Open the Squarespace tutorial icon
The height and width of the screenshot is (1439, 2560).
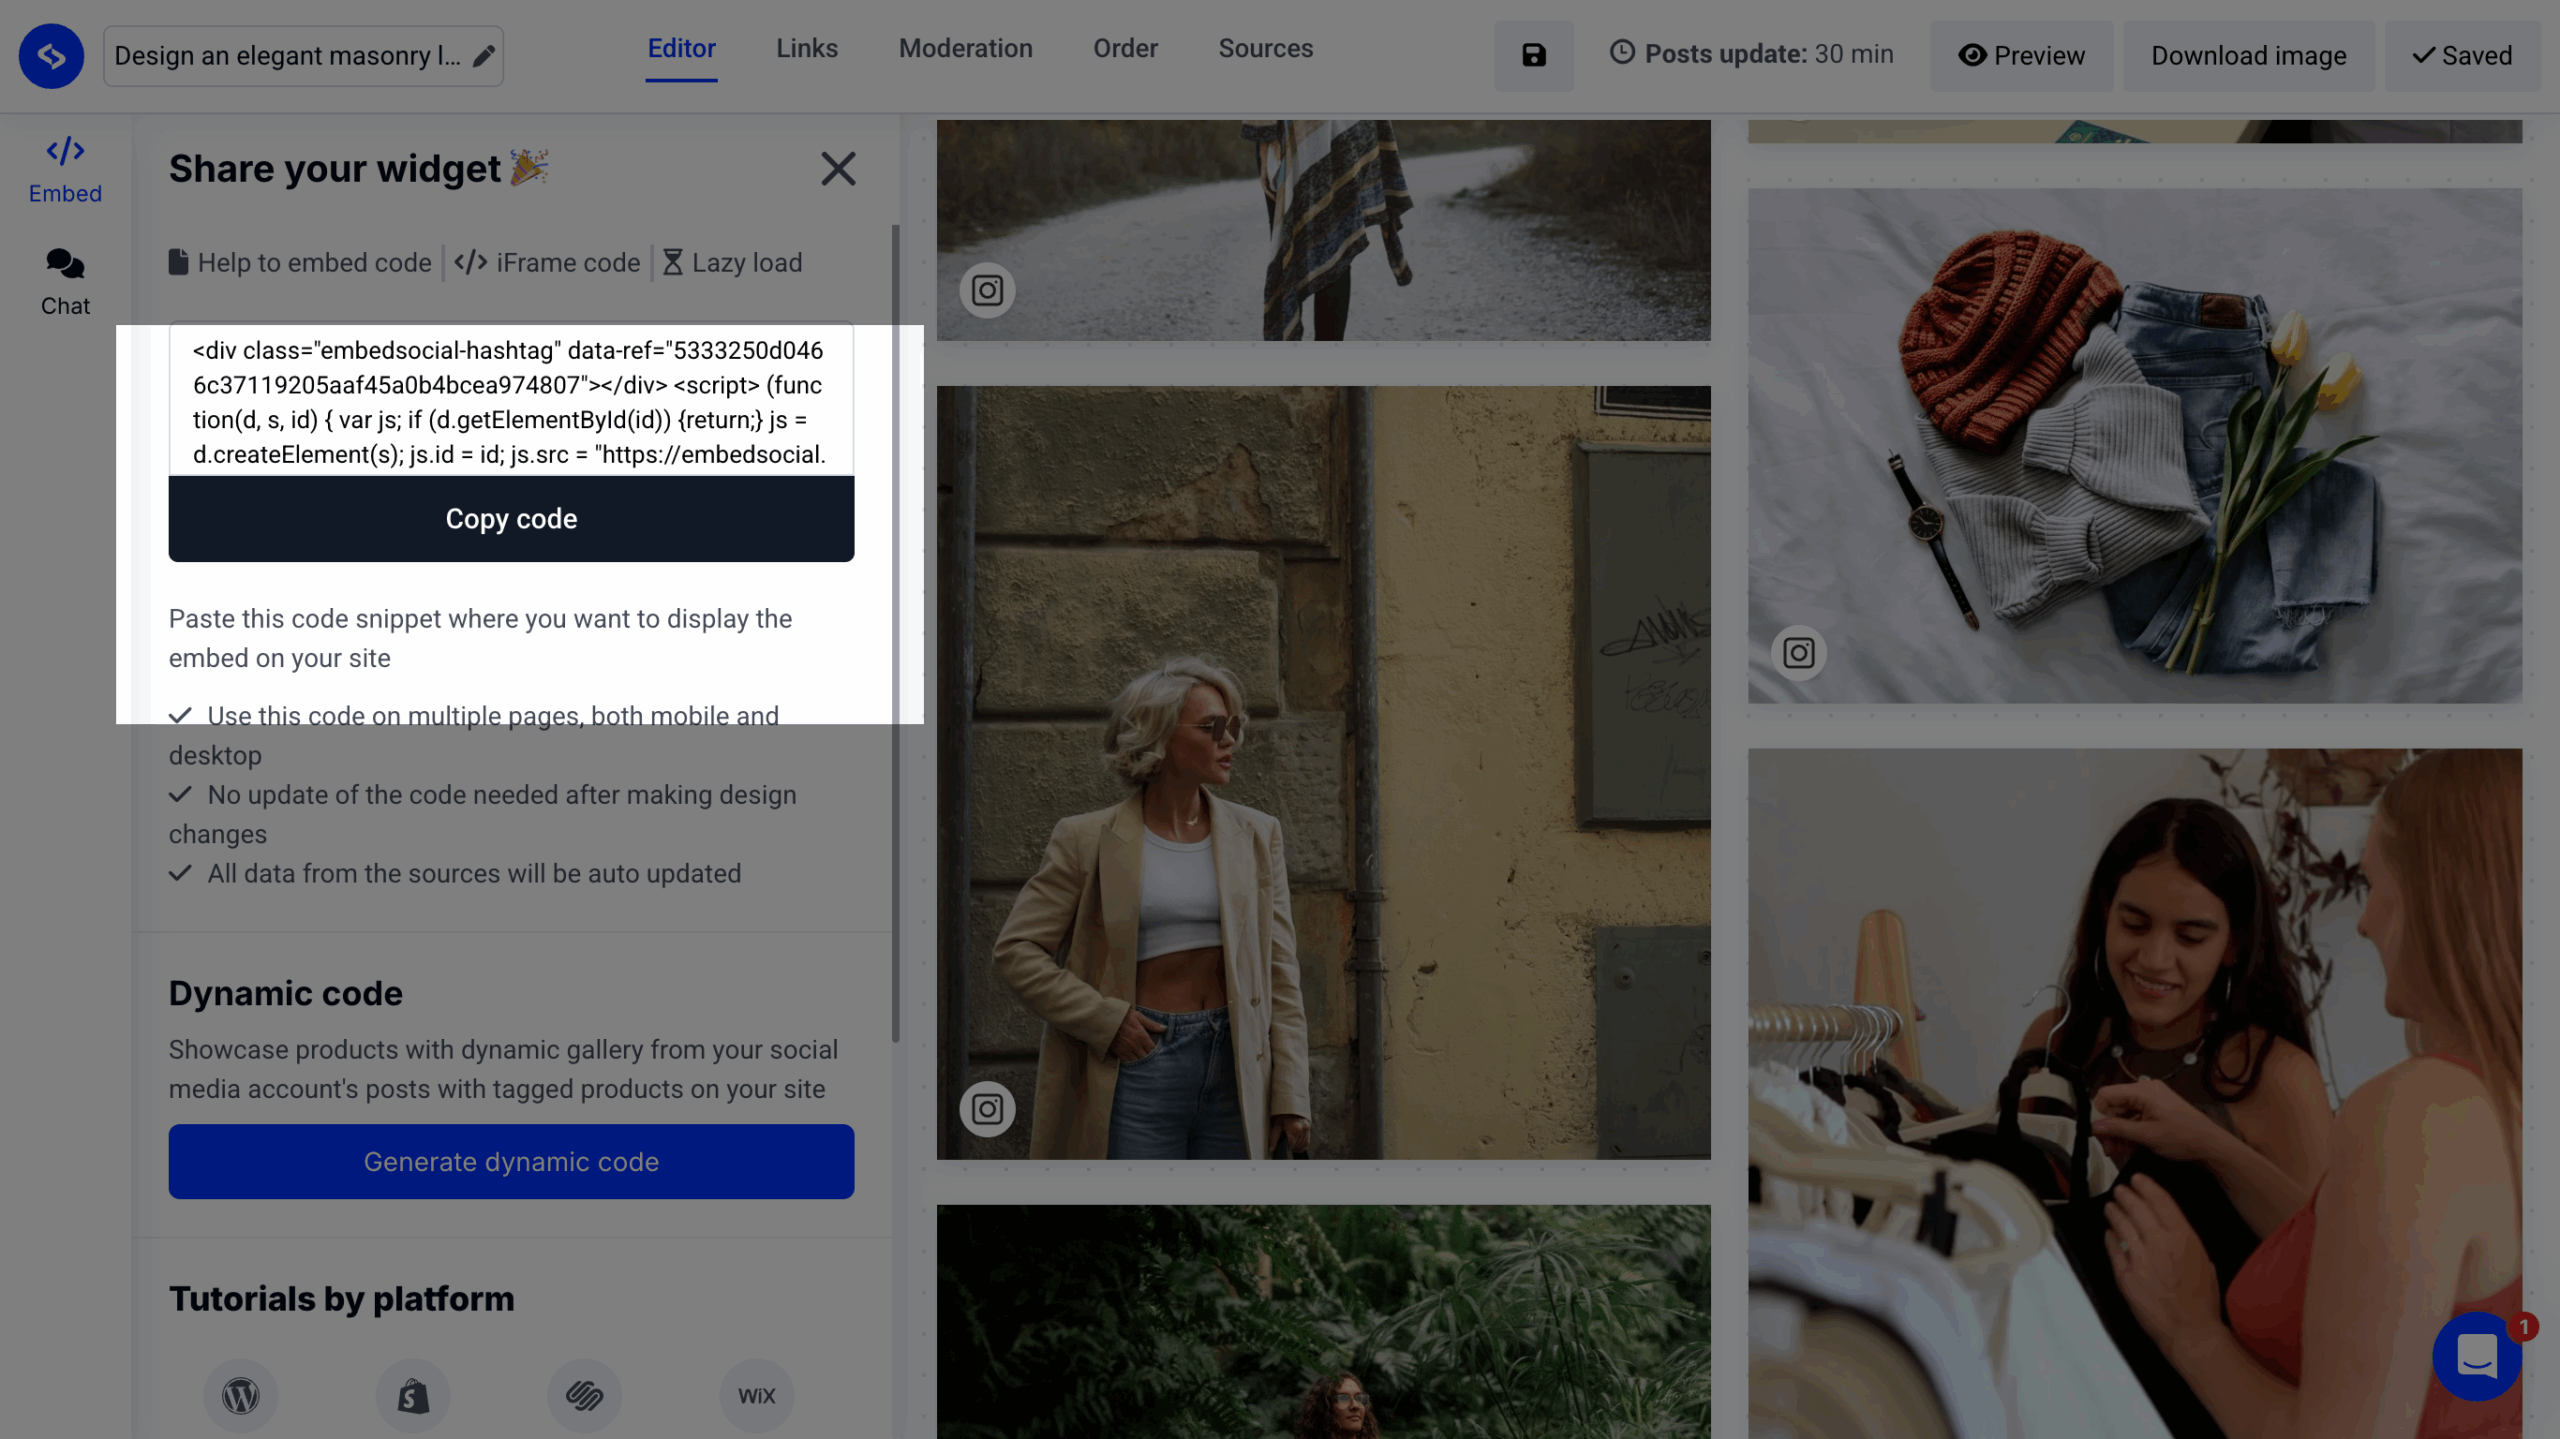[x=585, y=1394]
